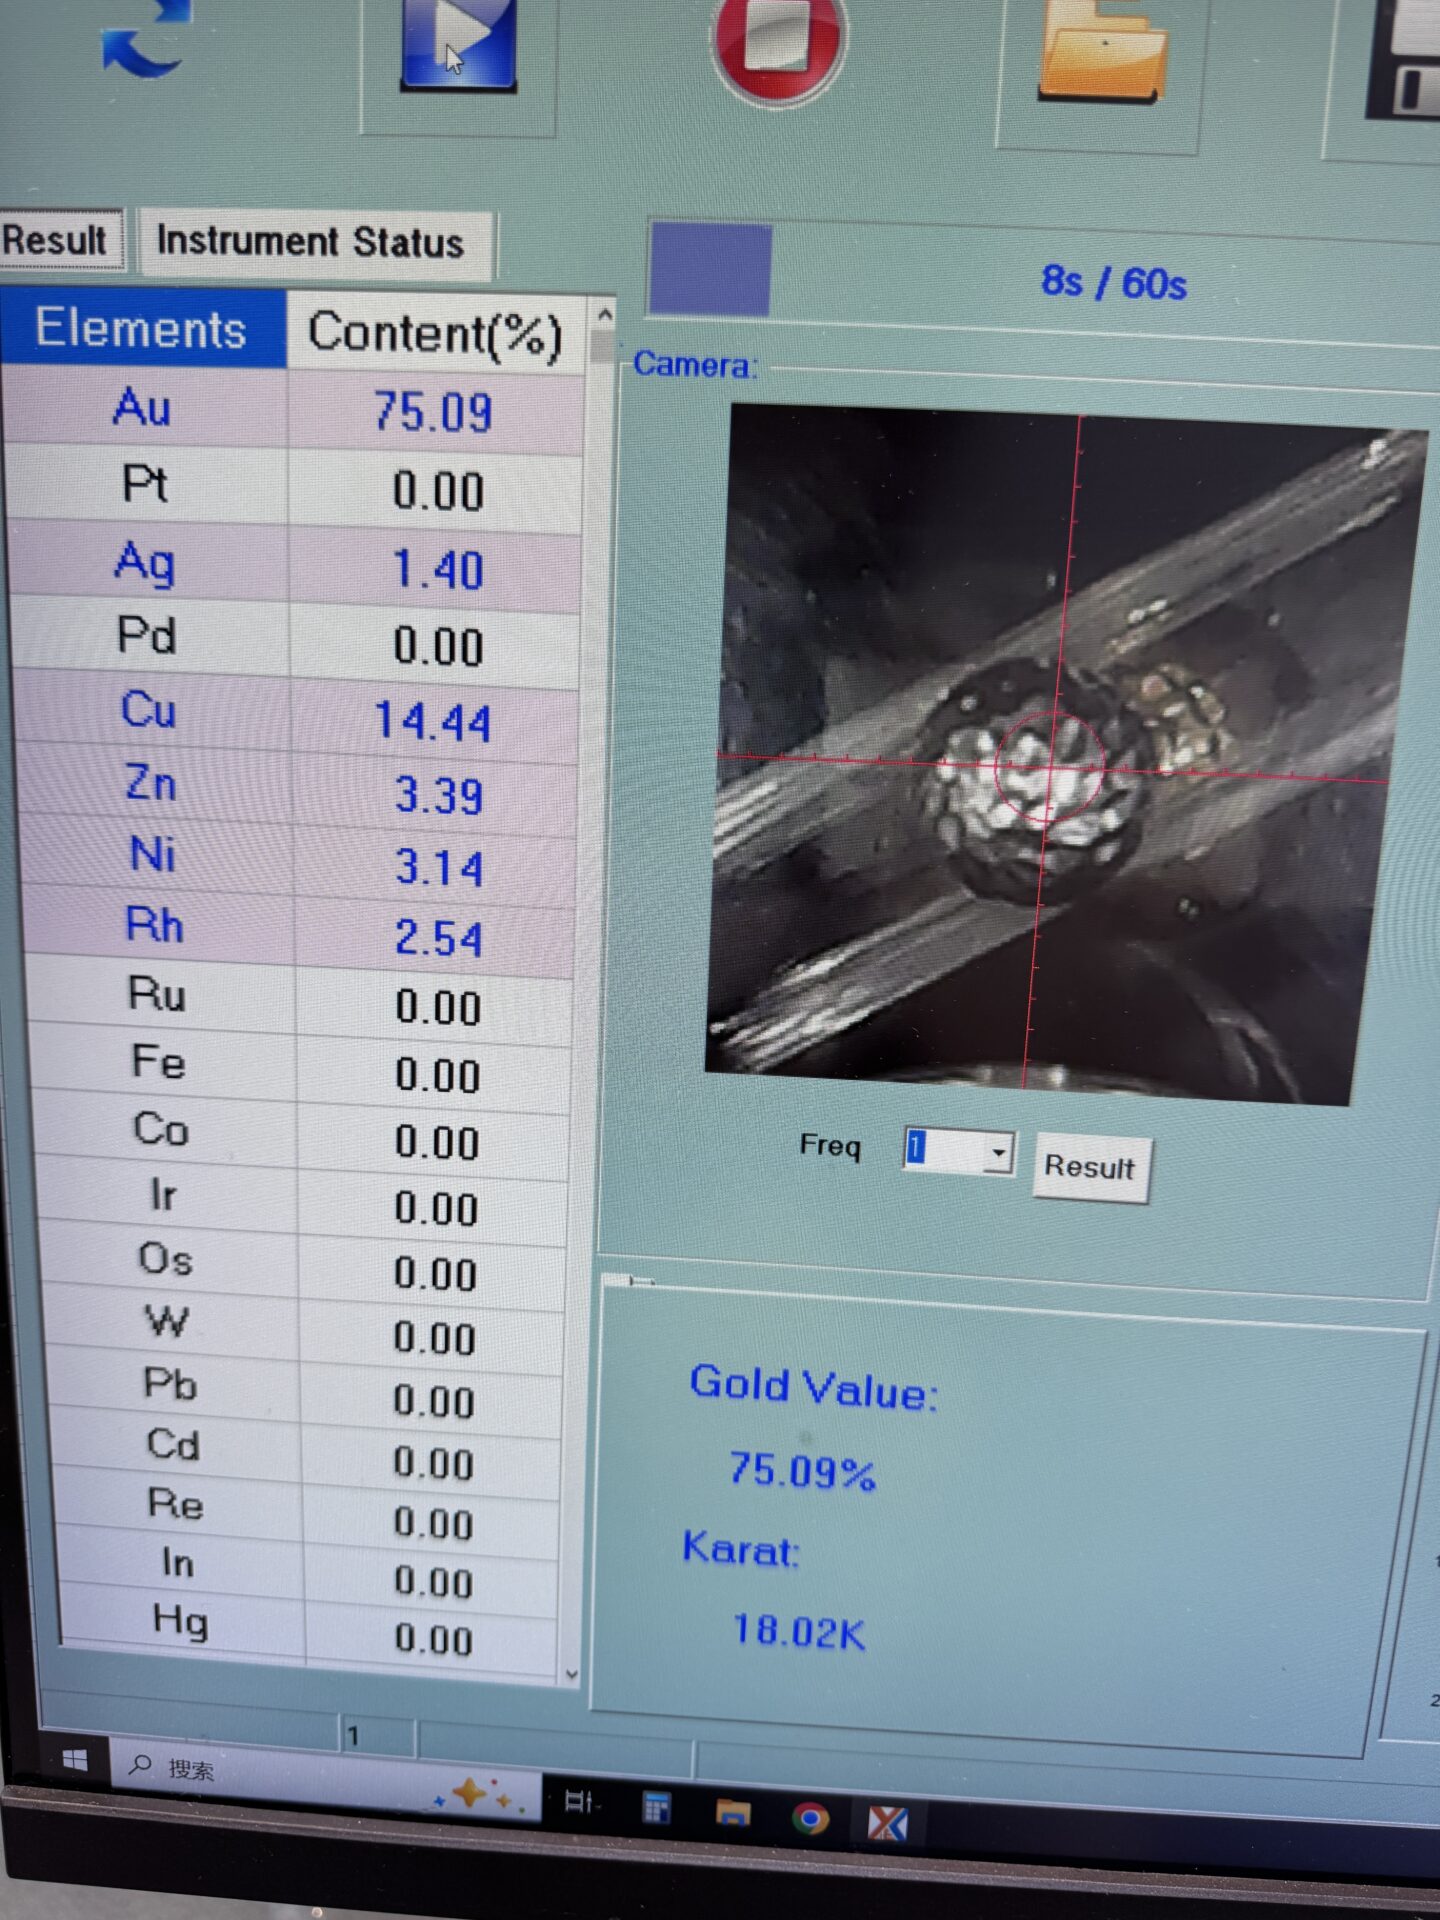This screenshot has height=1920, width=1440.
Task: Stop the test with the red stop icon
Action: tap(778, 48)
